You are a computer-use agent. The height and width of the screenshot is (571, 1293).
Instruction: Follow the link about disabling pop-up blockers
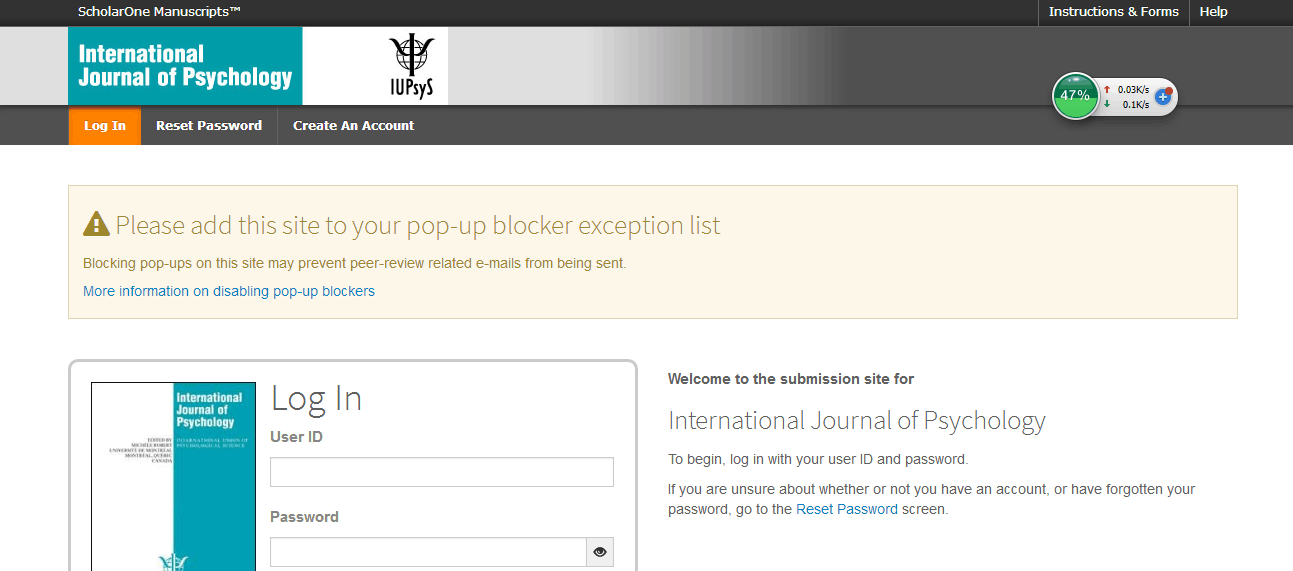[229, 291]
